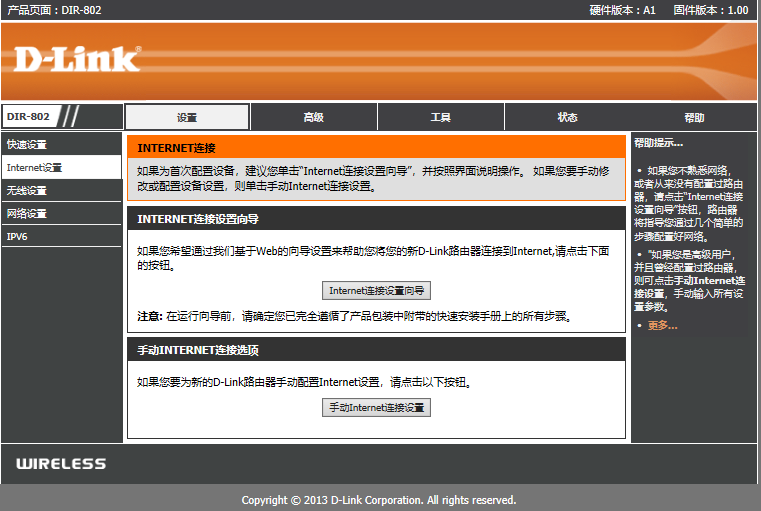This screenshot has width=761, height=511.
Task: Click the DIR-802 model label
Action: click(28, 116)
